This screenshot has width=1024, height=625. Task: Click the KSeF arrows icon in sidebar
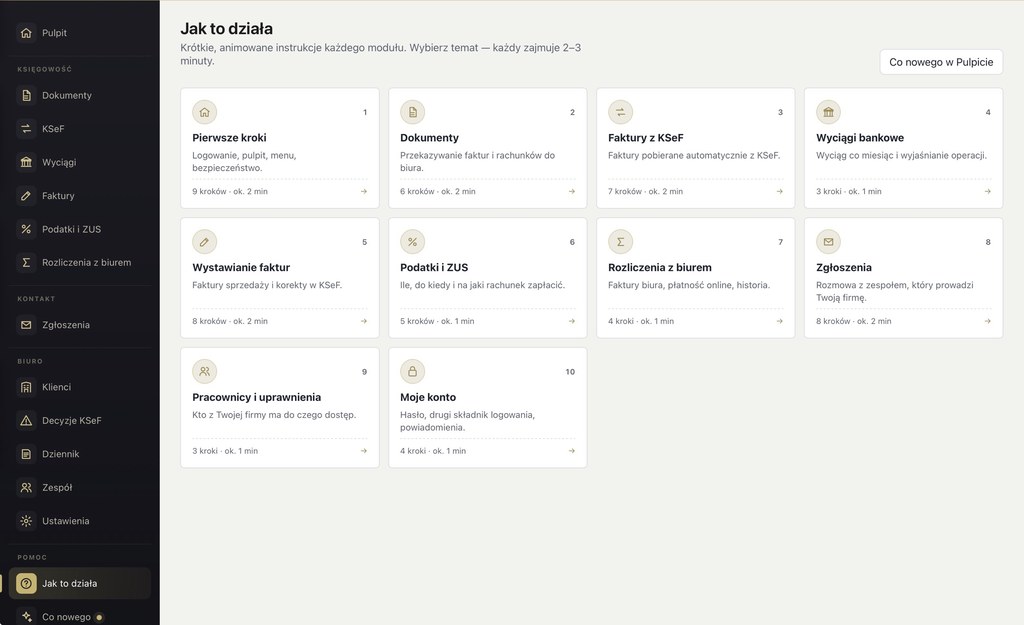[x=26, y=129]
